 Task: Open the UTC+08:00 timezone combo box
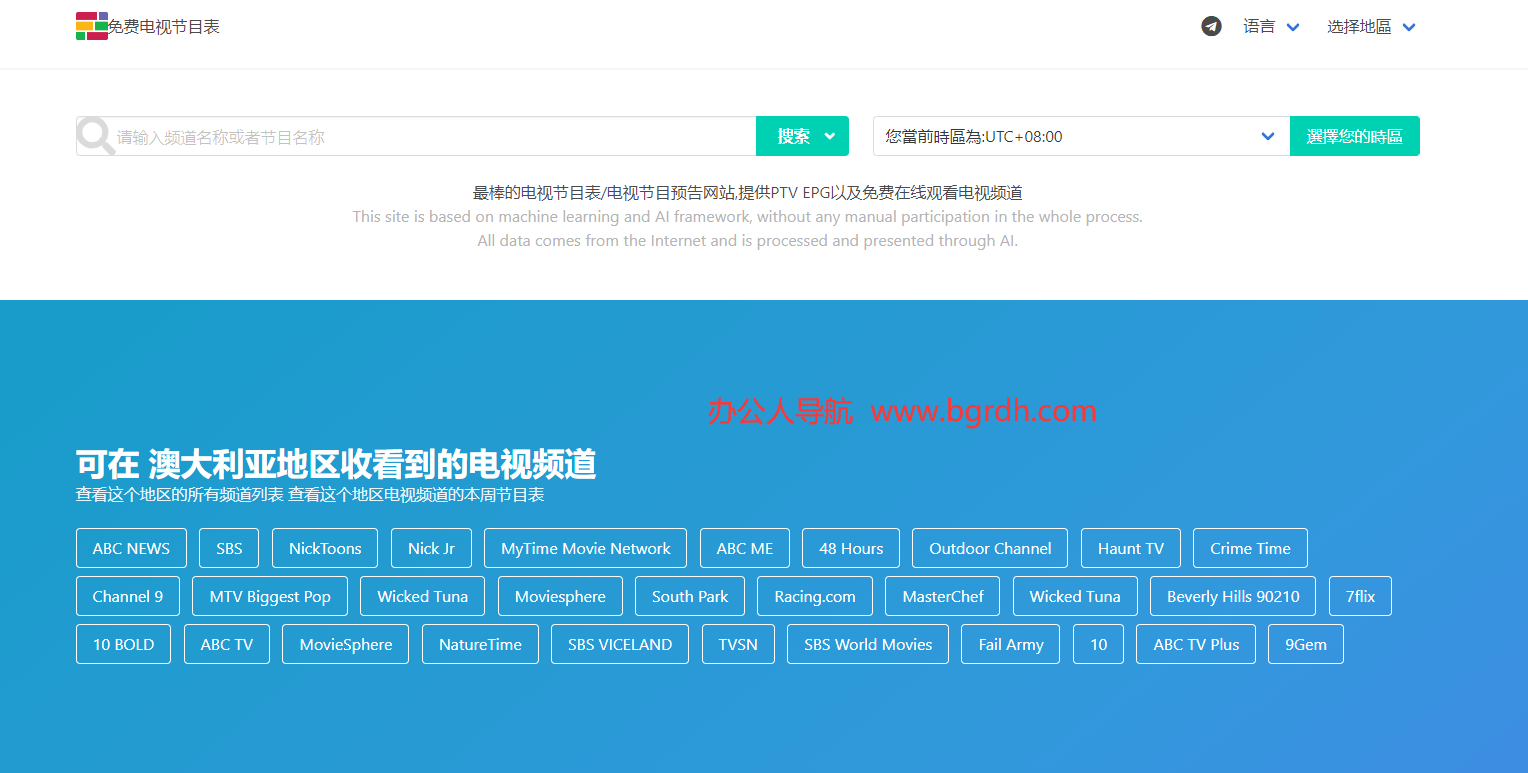pyautogui.click(x=1080, y=137)
